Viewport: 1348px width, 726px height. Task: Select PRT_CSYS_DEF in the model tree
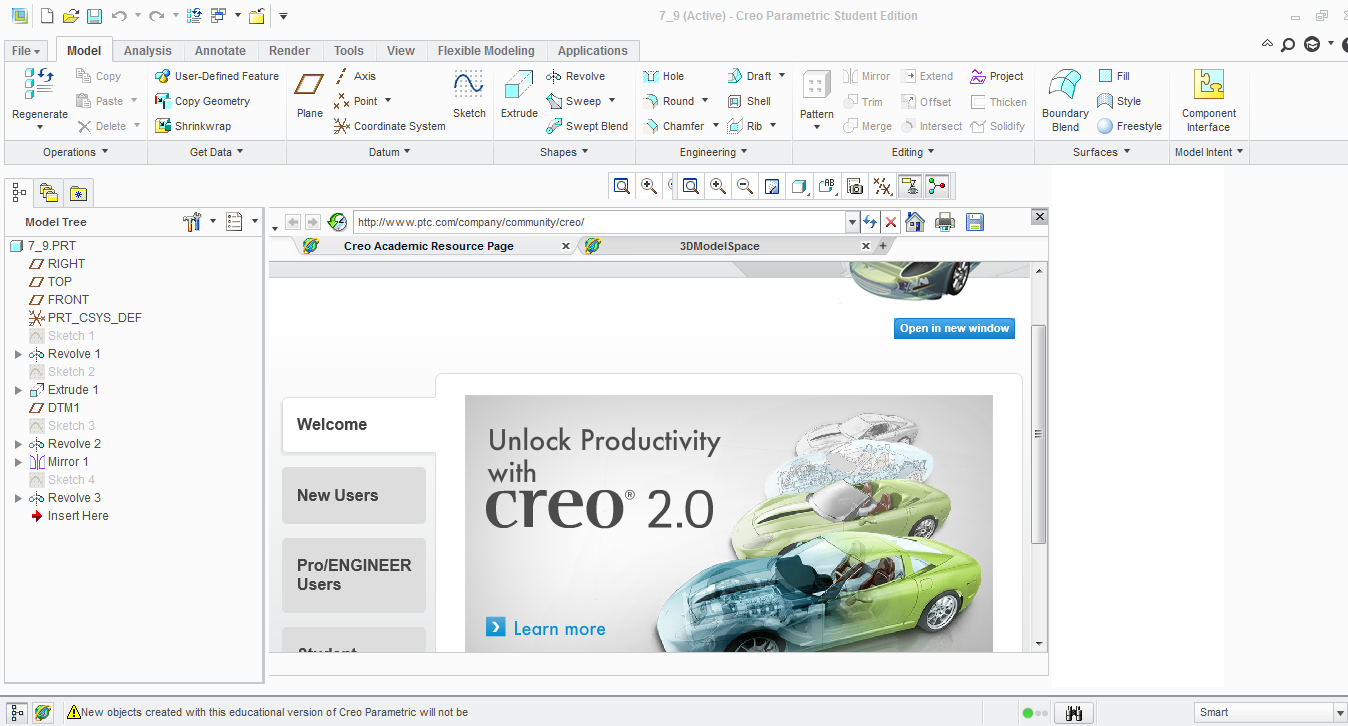(86, 318)
